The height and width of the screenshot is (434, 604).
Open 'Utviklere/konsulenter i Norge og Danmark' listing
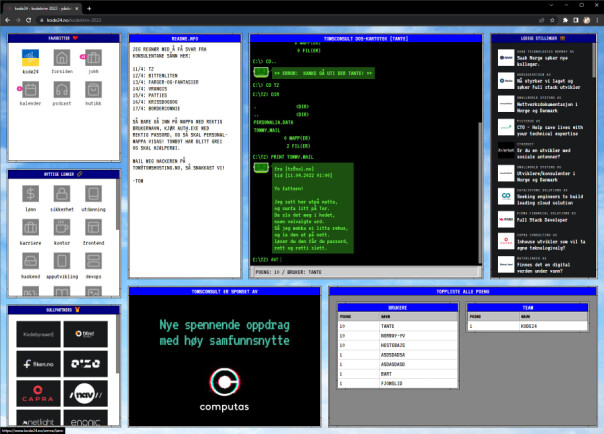point(544,174)
